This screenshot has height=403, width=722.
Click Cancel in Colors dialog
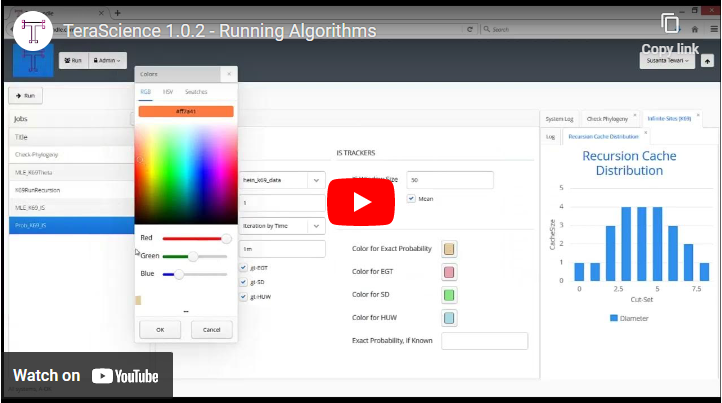pyautogui.click(x=212, y=330)
